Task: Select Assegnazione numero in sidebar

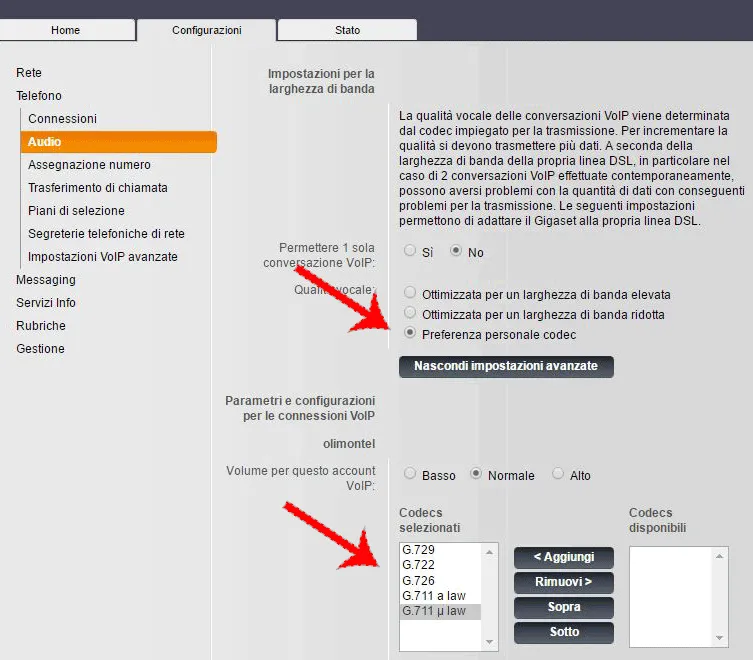Action: [x=89, y=165]
